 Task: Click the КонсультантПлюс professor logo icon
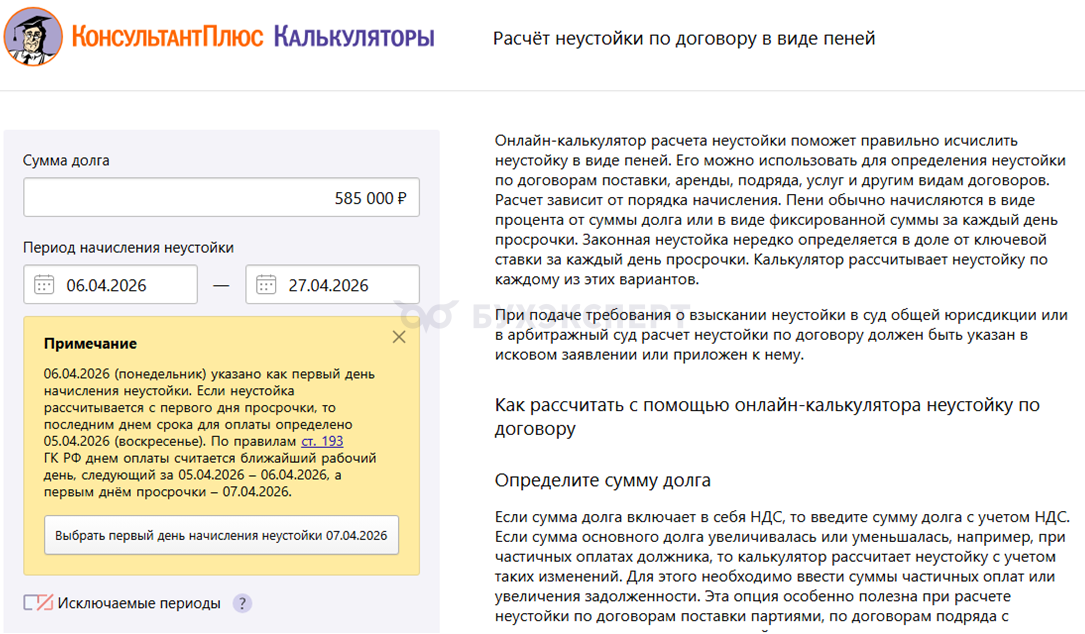(33, 37)
